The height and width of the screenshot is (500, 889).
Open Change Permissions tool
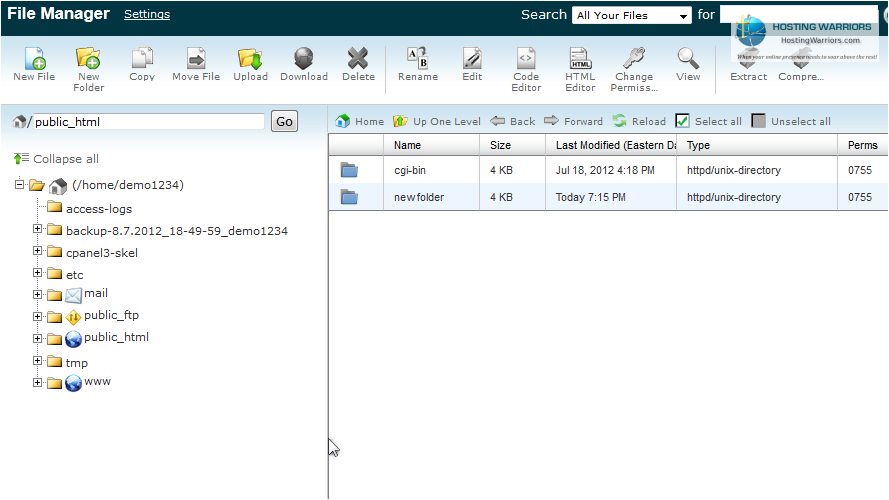coord(634,58)
